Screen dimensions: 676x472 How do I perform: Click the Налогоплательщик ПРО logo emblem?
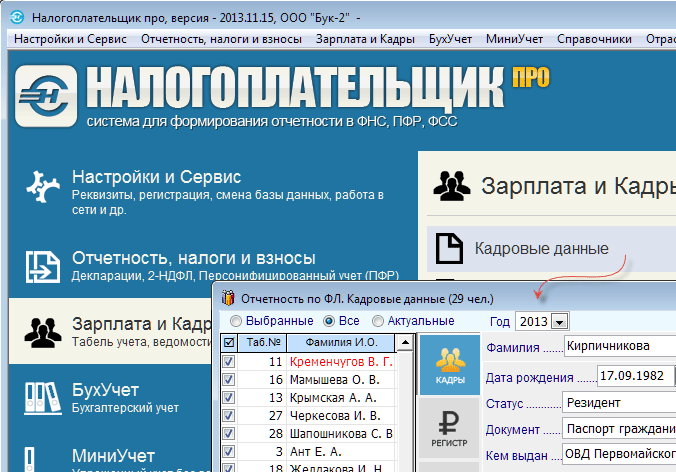(46, 96)
